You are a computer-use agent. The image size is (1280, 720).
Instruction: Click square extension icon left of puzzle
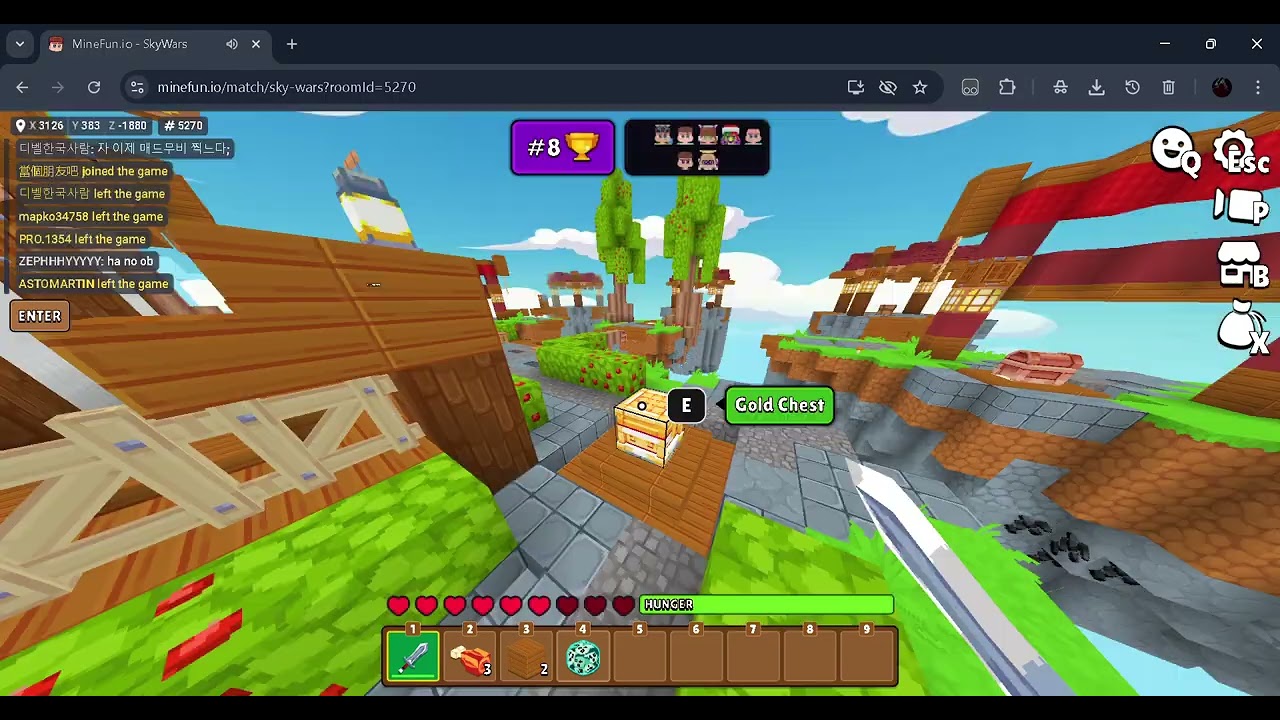pyautogui.click(x=970, y=87)
